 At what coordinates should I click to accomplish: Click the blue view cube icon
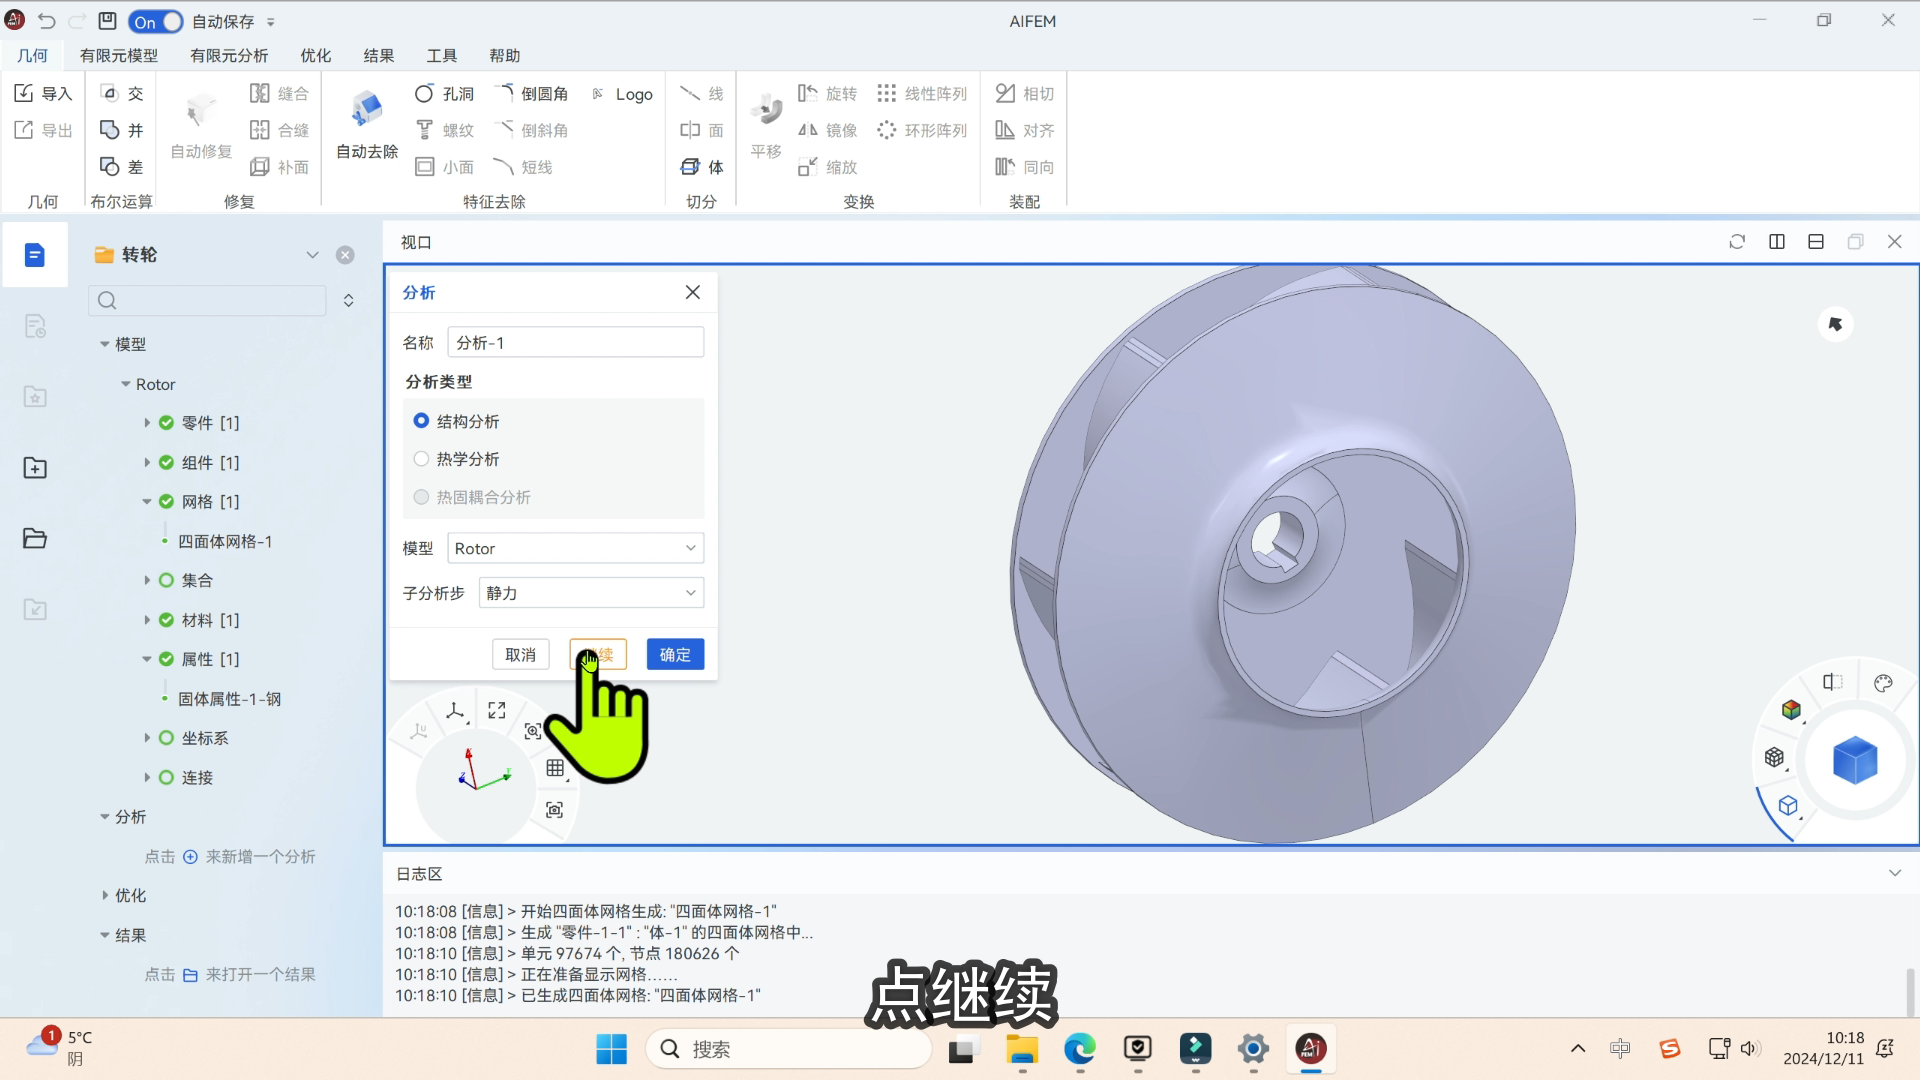click(x=1854, y=760)
